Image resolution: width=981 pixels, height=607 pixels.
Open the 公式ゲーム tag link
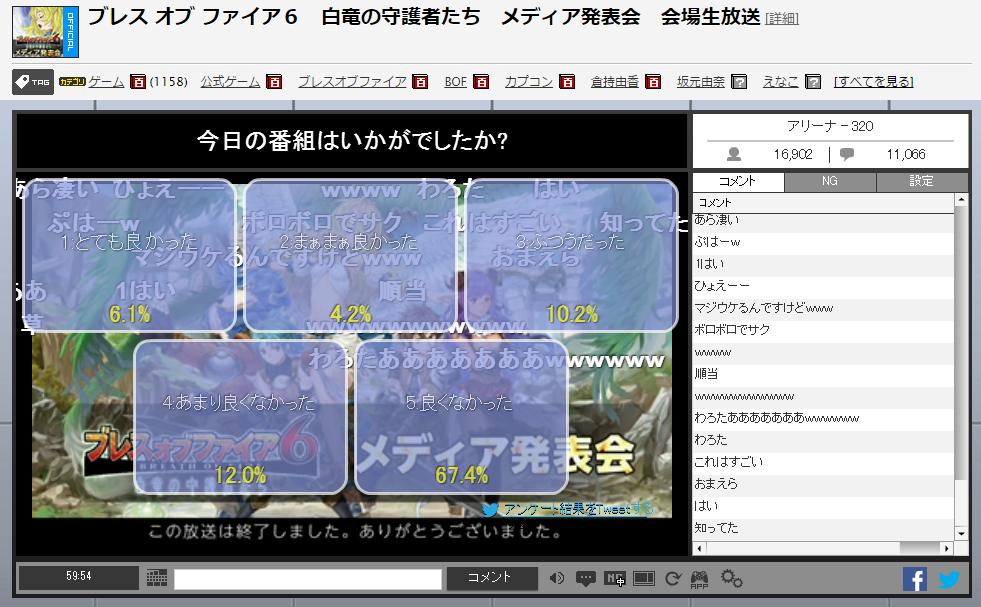(x=230, y=82)
